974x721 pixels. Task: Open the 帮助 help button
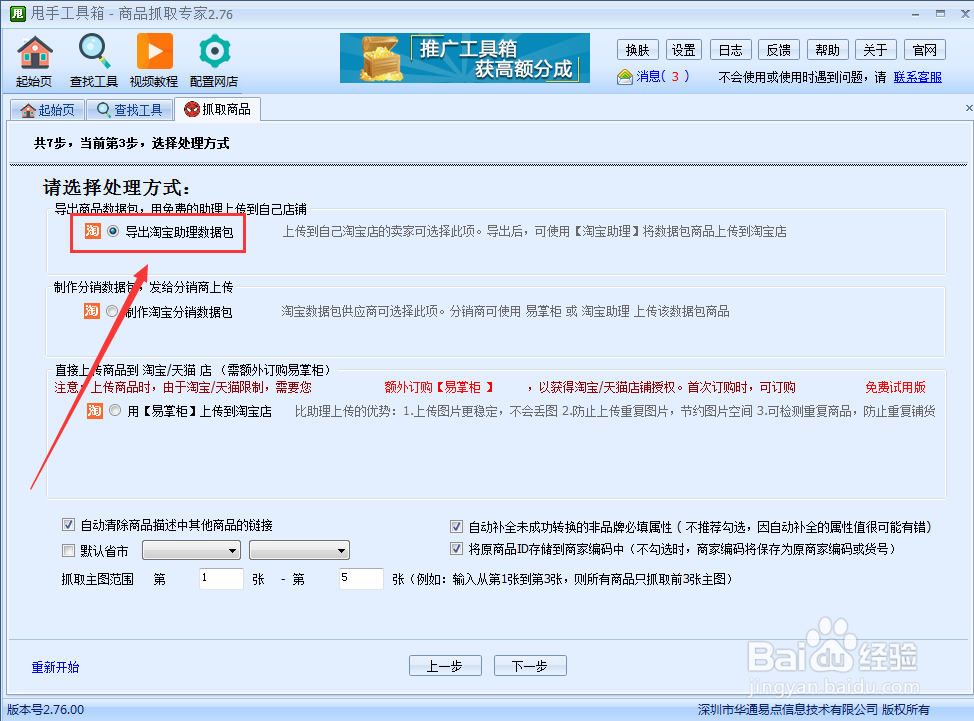[827, 50]
